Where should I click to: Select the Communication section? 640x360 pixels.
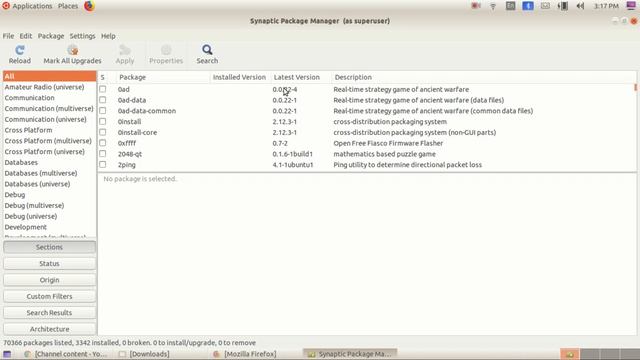click(29, 98)
